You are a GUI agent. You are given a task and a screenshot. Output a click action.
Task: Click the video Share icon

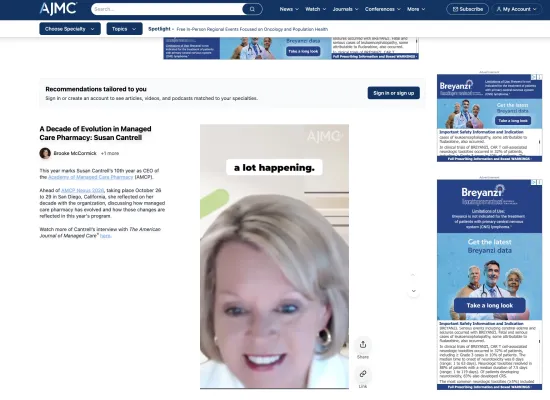click(363, 345)
